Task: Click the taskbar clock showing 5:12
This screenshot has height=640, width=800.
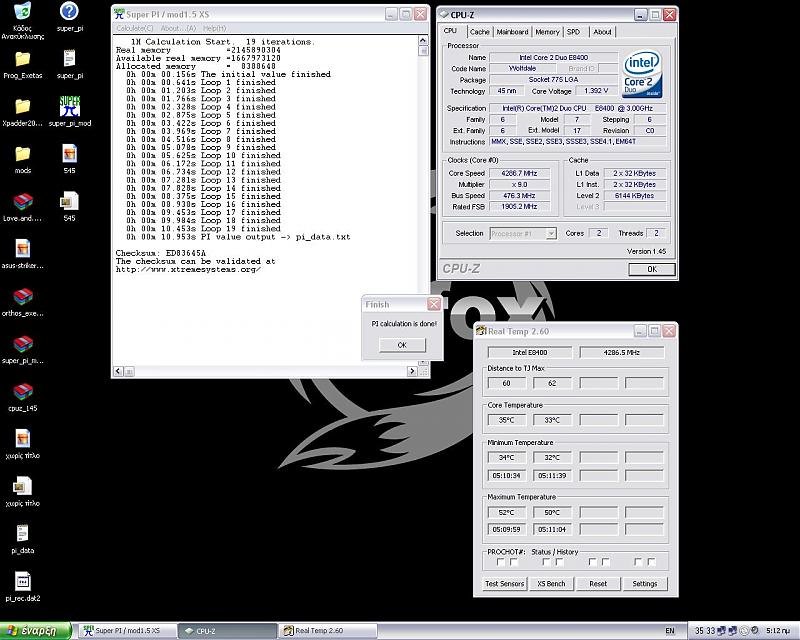Action: (778, 631)
